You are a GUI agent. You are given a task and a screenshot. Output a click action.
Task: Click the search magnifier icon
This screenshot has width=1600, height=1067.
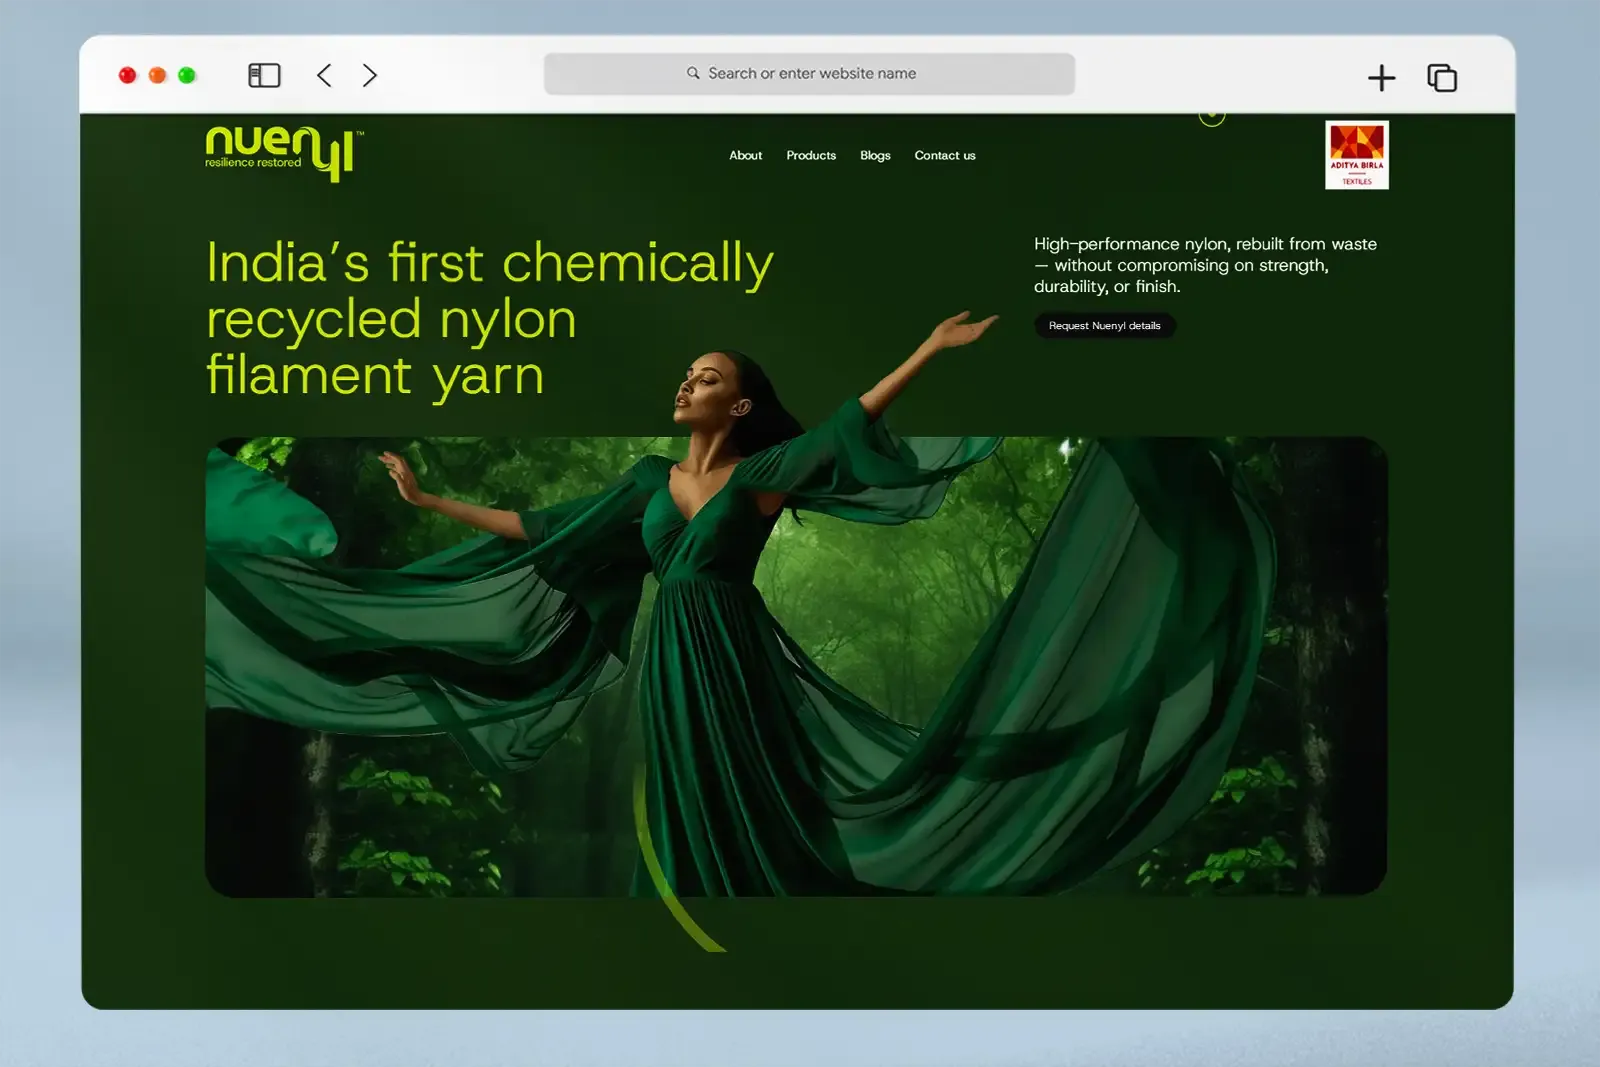(693, 73)
